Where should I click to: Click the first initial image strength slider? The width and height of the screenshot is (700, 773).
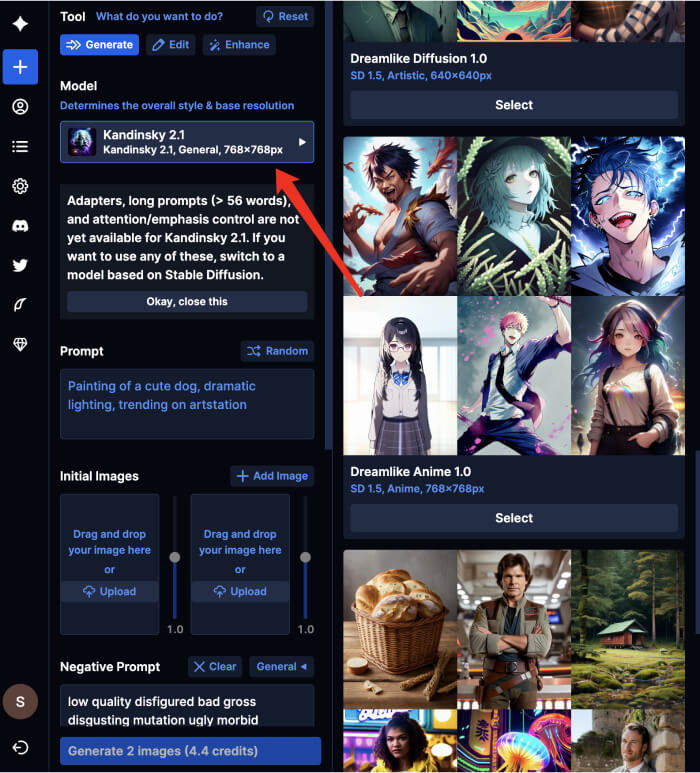175,557
